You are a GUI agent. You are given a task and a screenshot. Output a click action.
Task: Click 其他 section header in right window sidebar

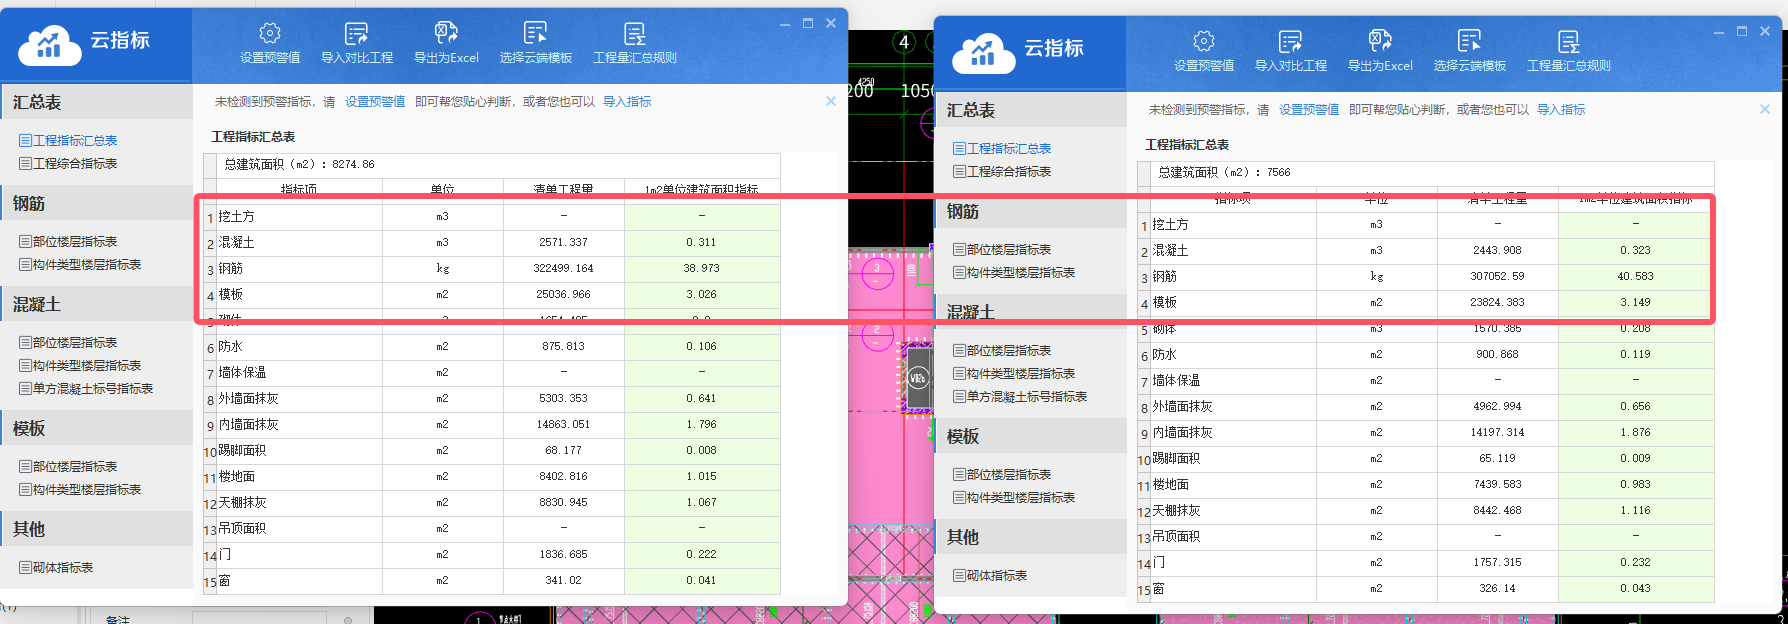pos(1030,537)
